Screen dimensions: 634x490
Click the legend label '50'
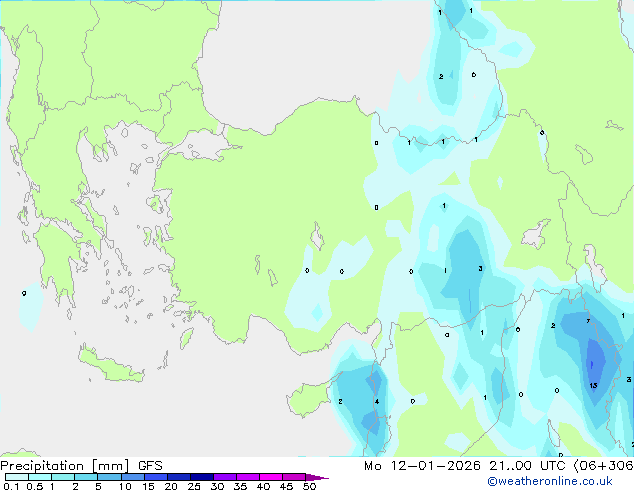(x=310, y=486)
